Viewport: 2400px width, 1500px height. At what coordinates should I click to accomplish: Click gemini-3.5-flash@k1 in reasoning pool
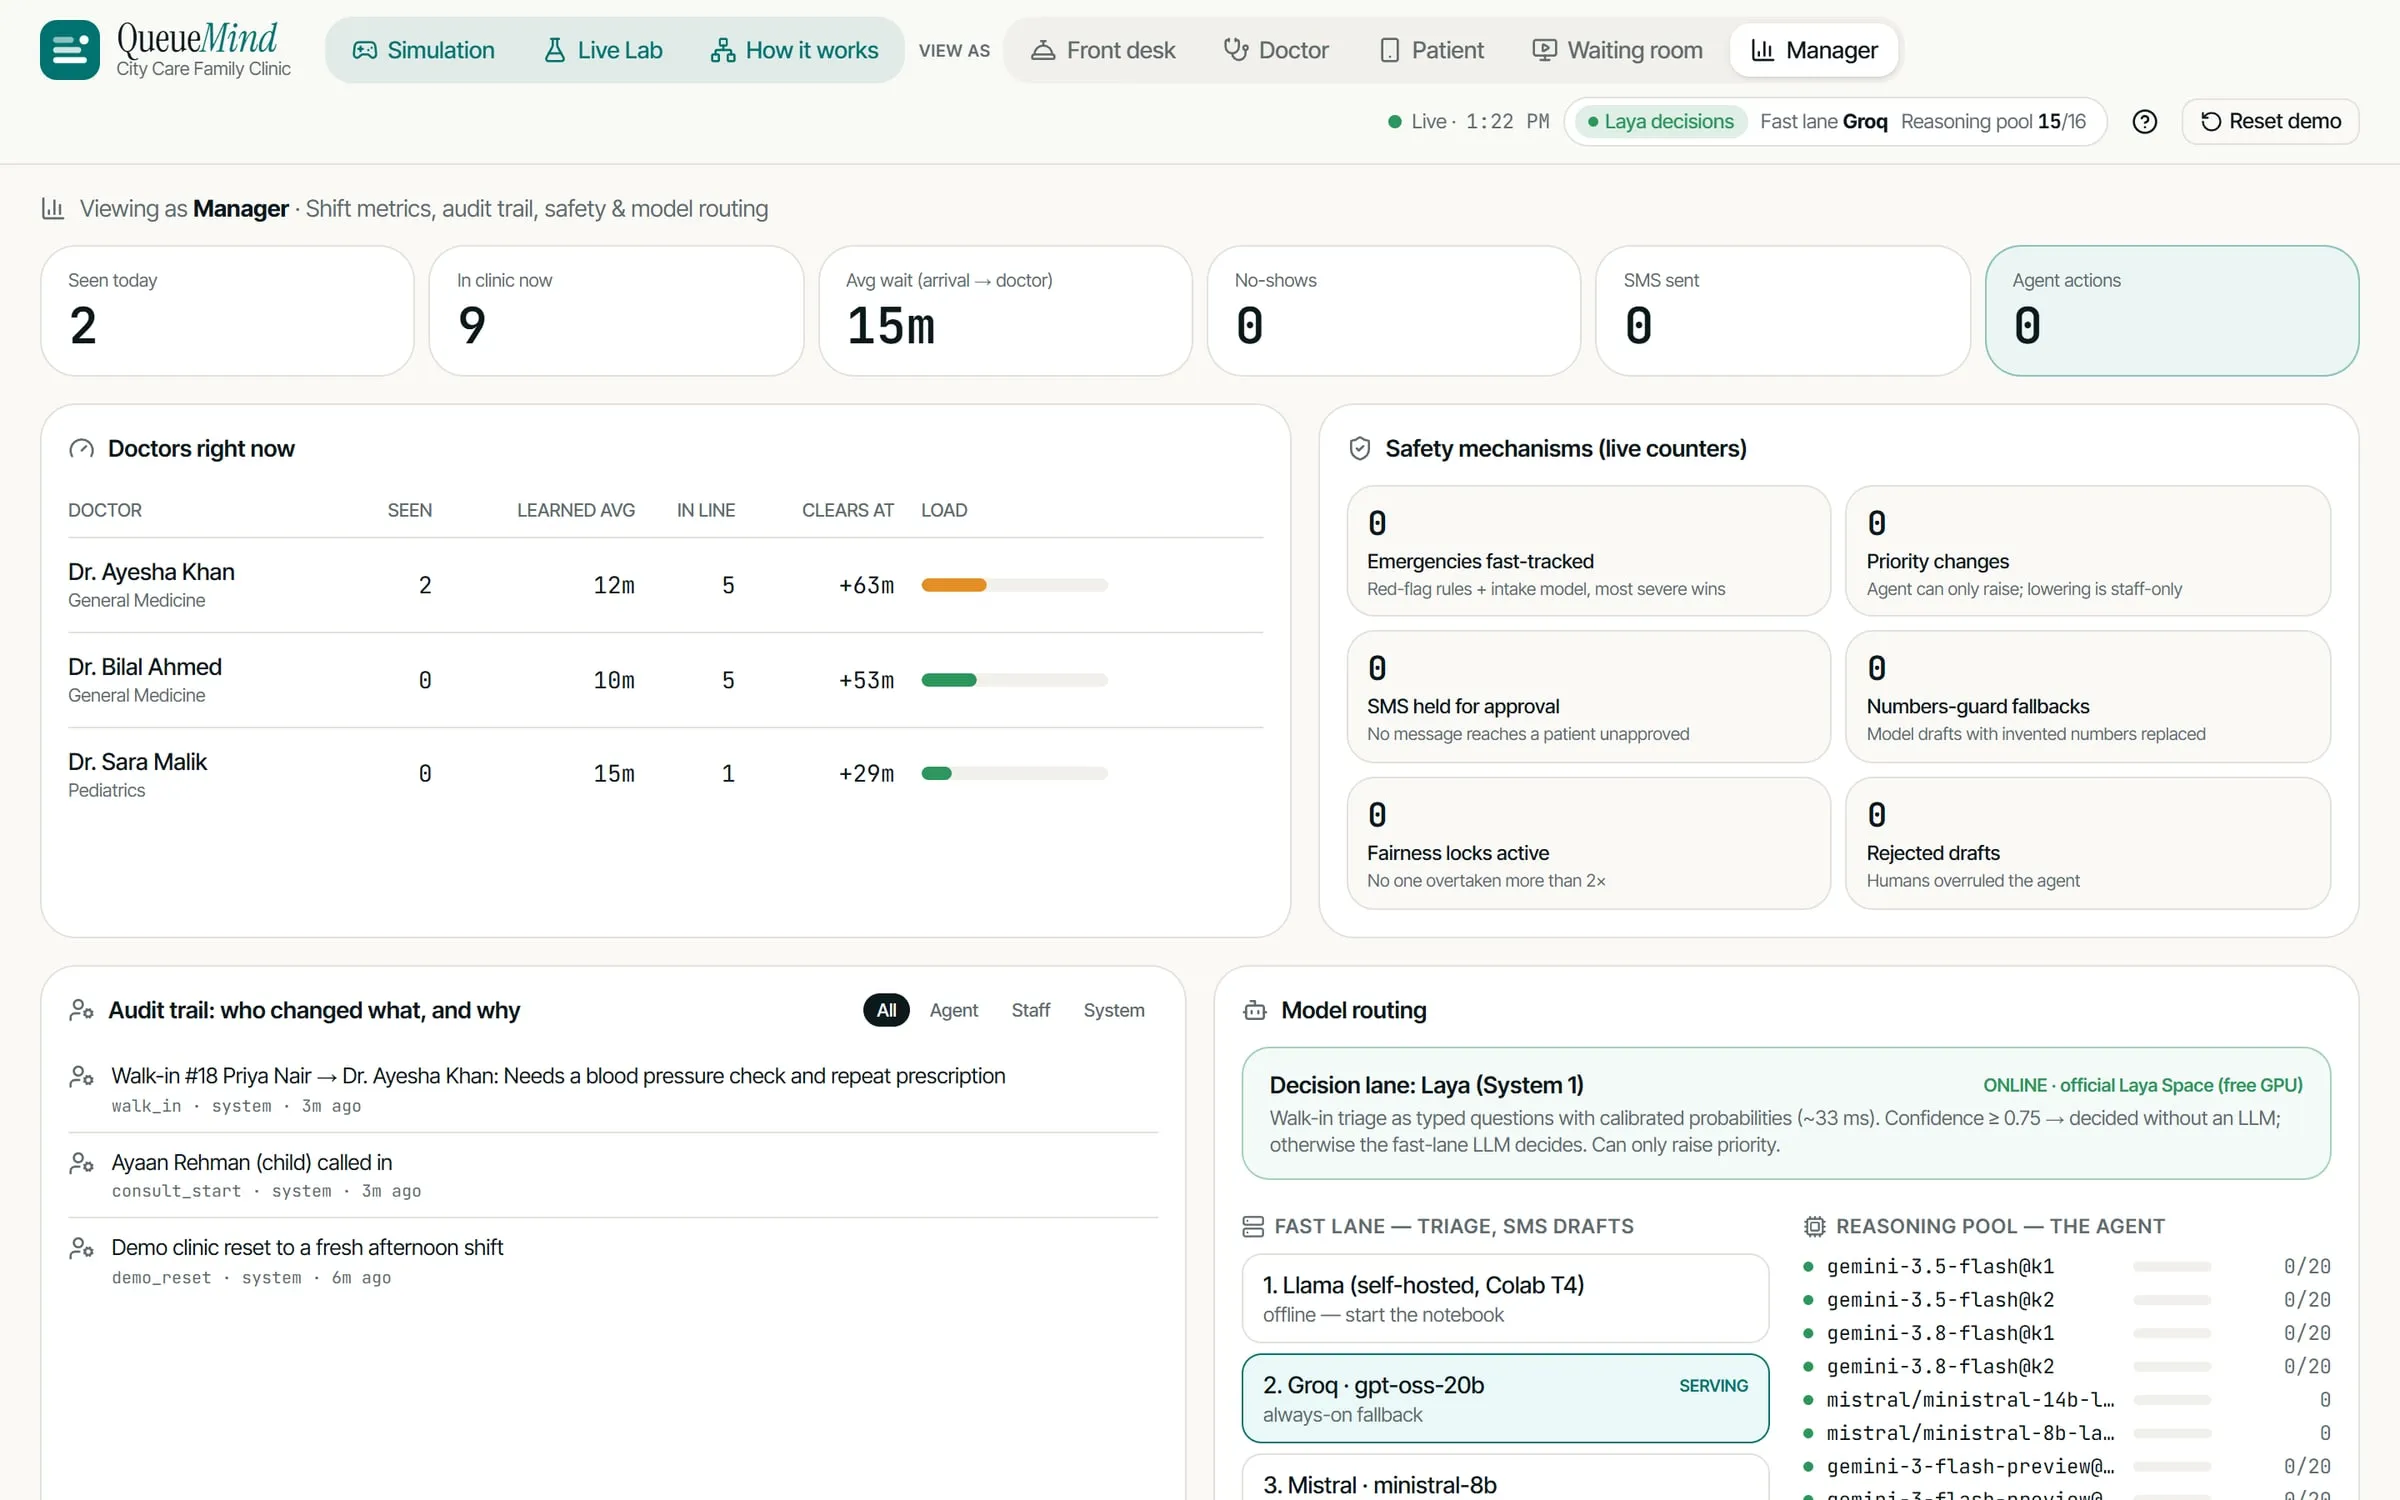coord(1940,1267)
